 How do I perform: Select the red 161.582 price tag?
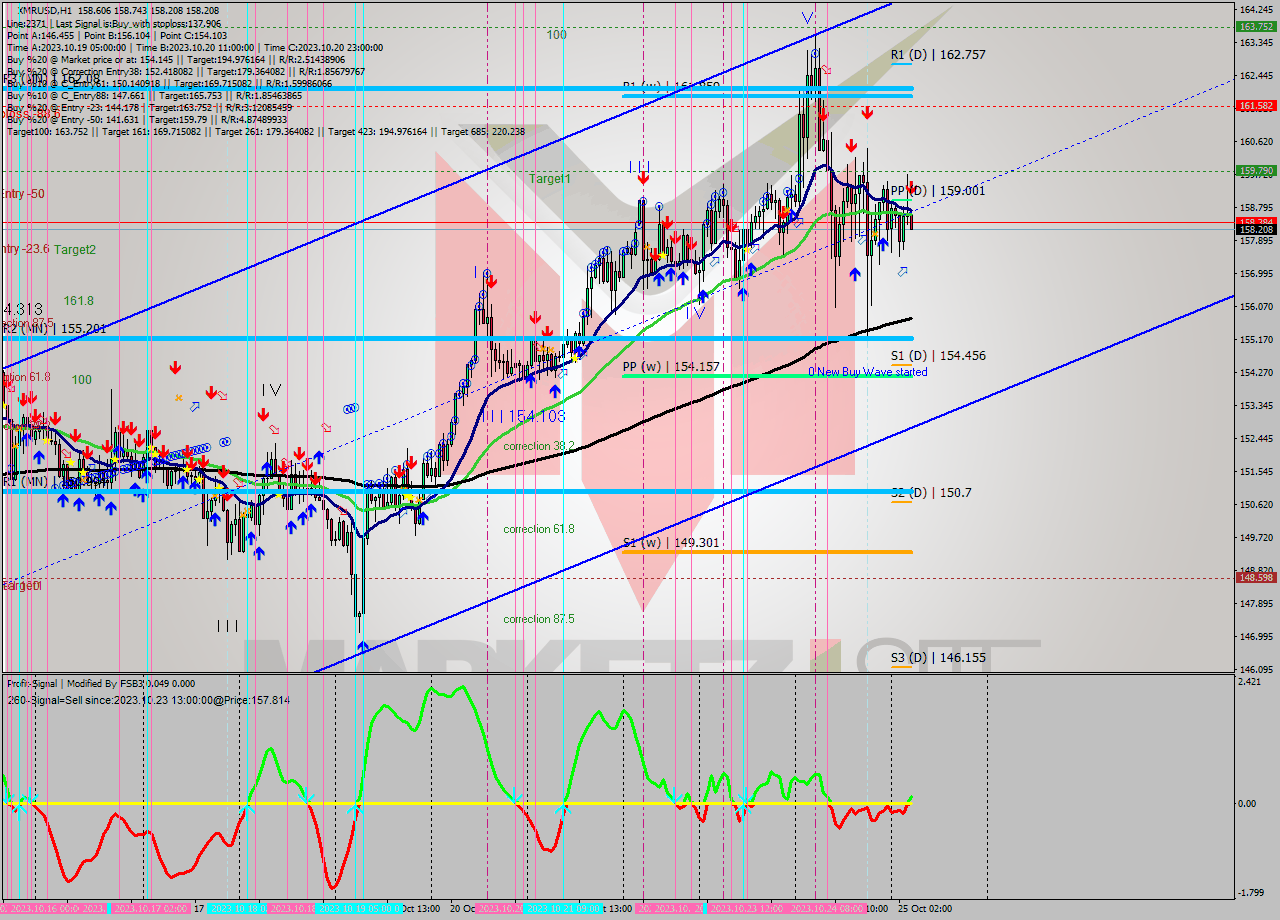[1255, 105]
